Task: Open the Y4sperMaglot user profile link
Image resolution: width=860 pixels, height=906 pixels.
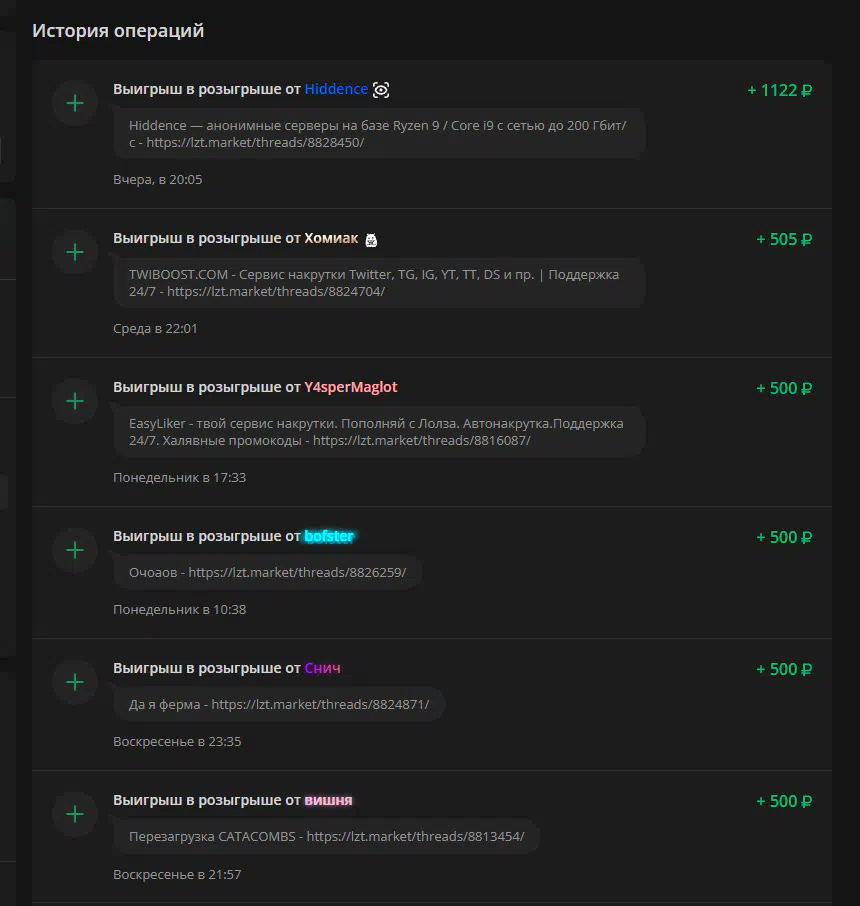Action: coord(351,387)
